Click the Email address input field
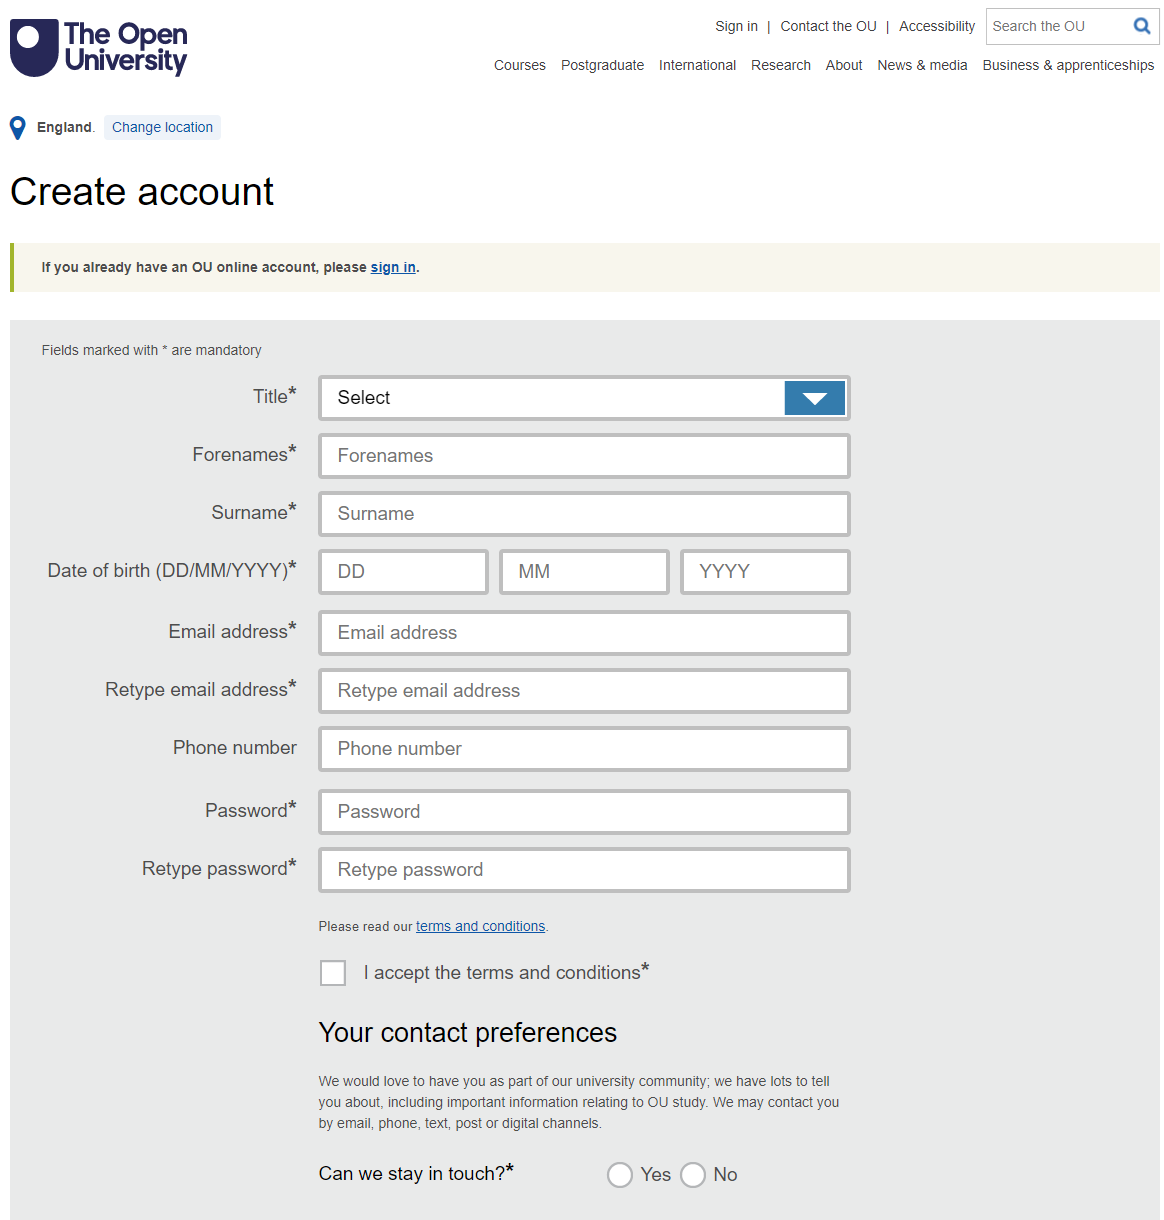Screen dimensions: 1164x1220 click(x=584, y=633)
